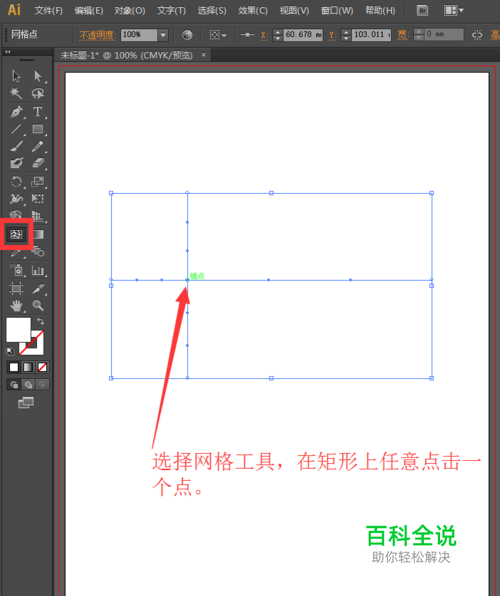Open the 视图(V) menu
Viewport: 500px width, 596px height.
point(294,10)
